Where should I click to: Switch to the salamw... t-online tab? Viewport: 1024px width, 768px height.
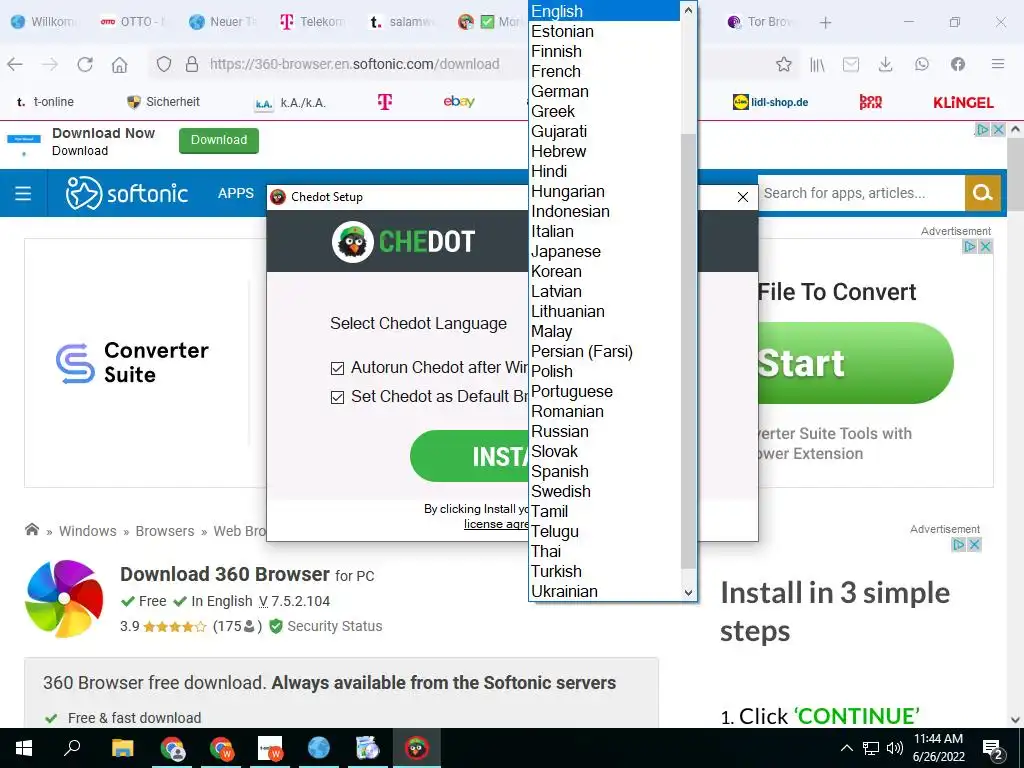click(x=402, y=22)
